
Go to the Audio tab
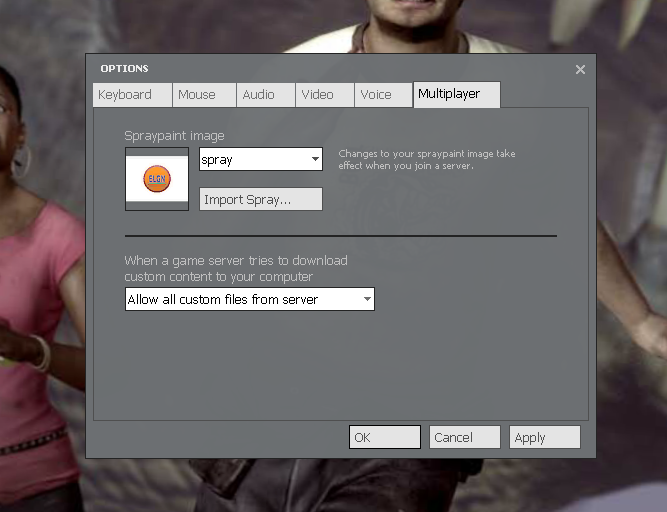click(x=266, y=95)
